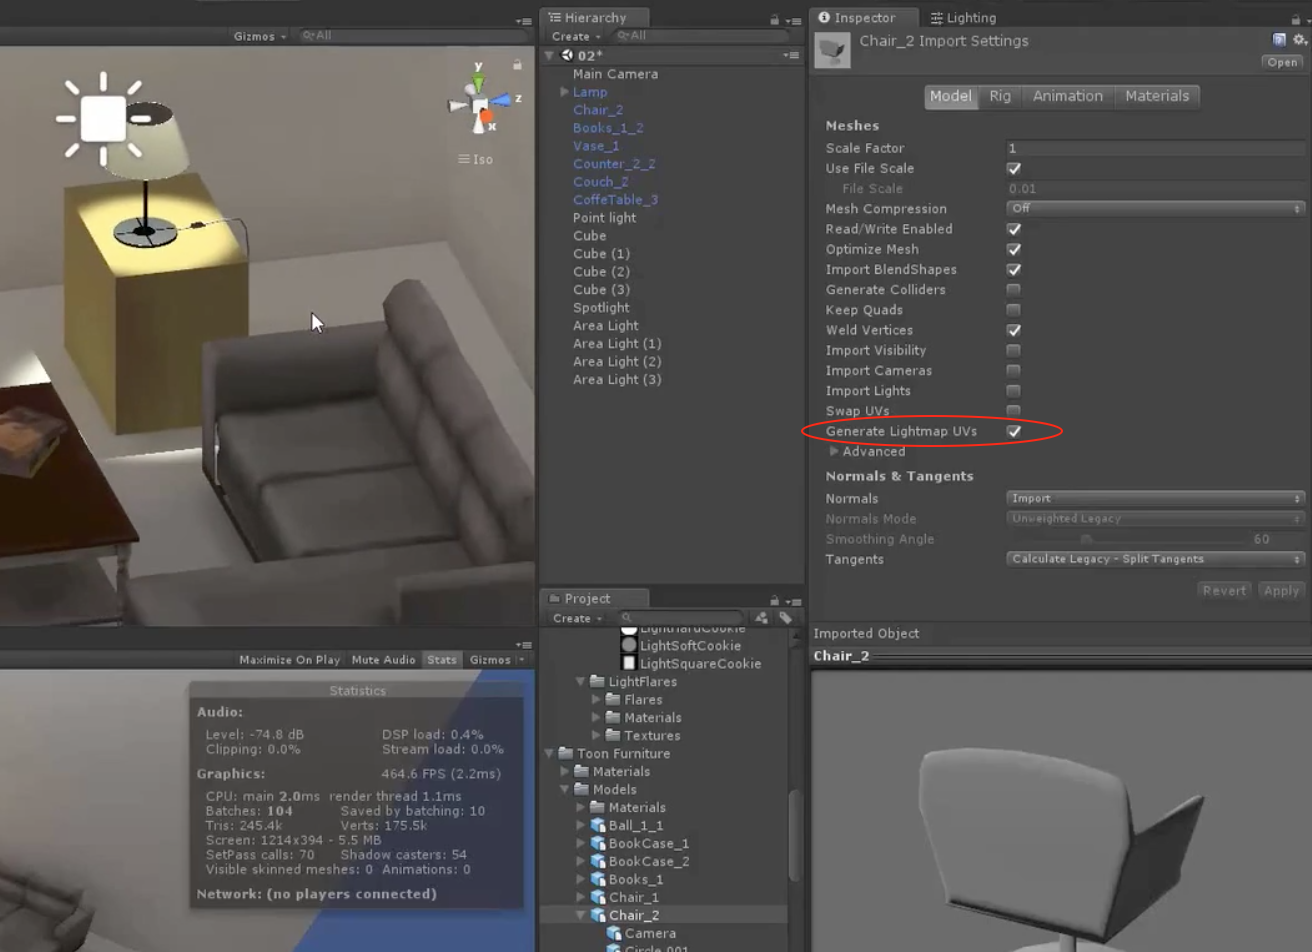Disable Generate Lightmap UVs checkbox
1312x952 pixels.
(x=1014, y=431)
